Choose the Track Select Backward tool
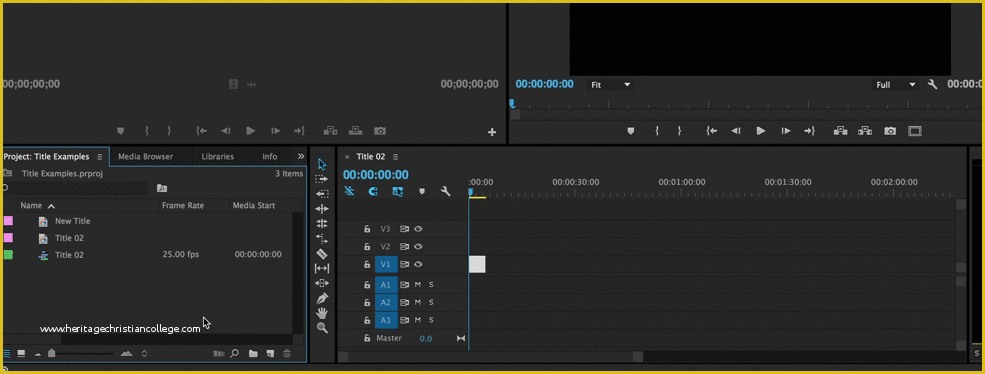Viewport: 985px width, 374px height. pyautogui.click(x=322, y=194)
